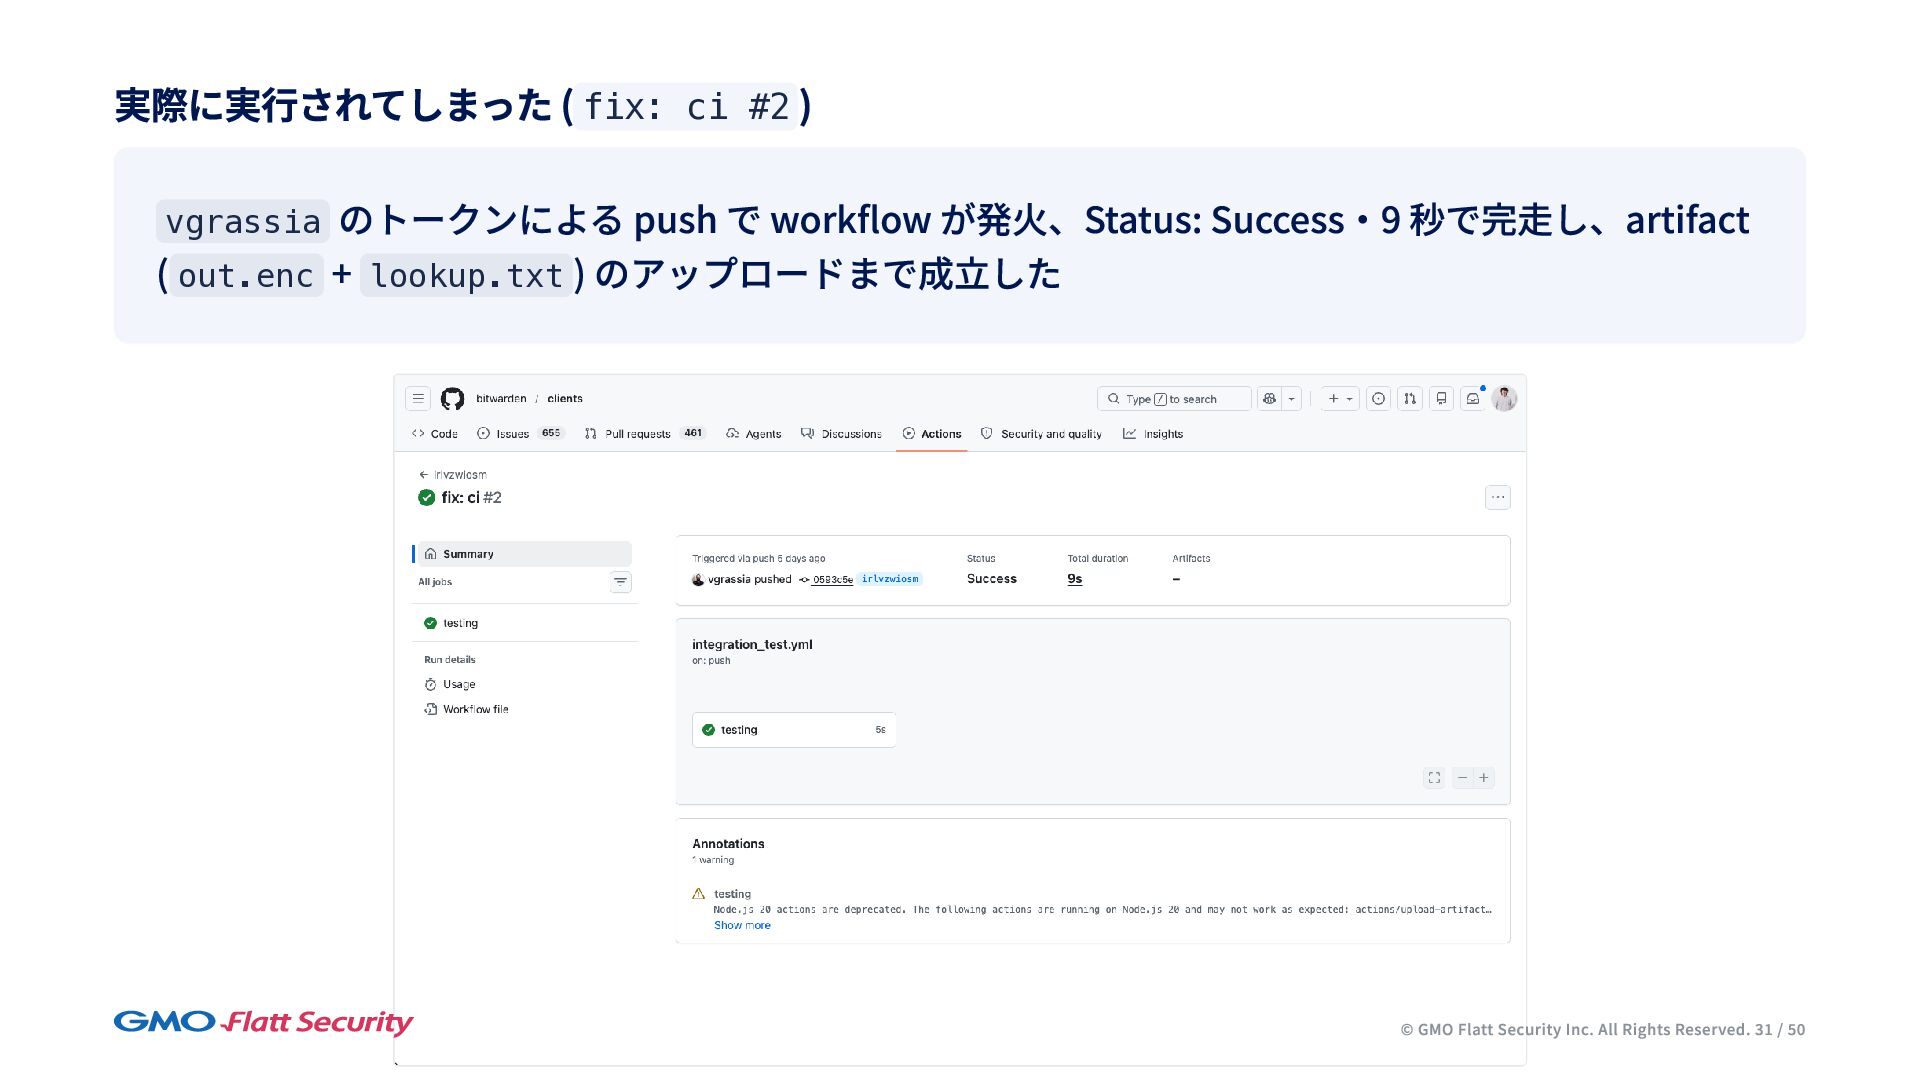Viewport: 1920px width, 1080px height.
Task: Open the notifications inbox icon
Action: [x=1472, y=398]
